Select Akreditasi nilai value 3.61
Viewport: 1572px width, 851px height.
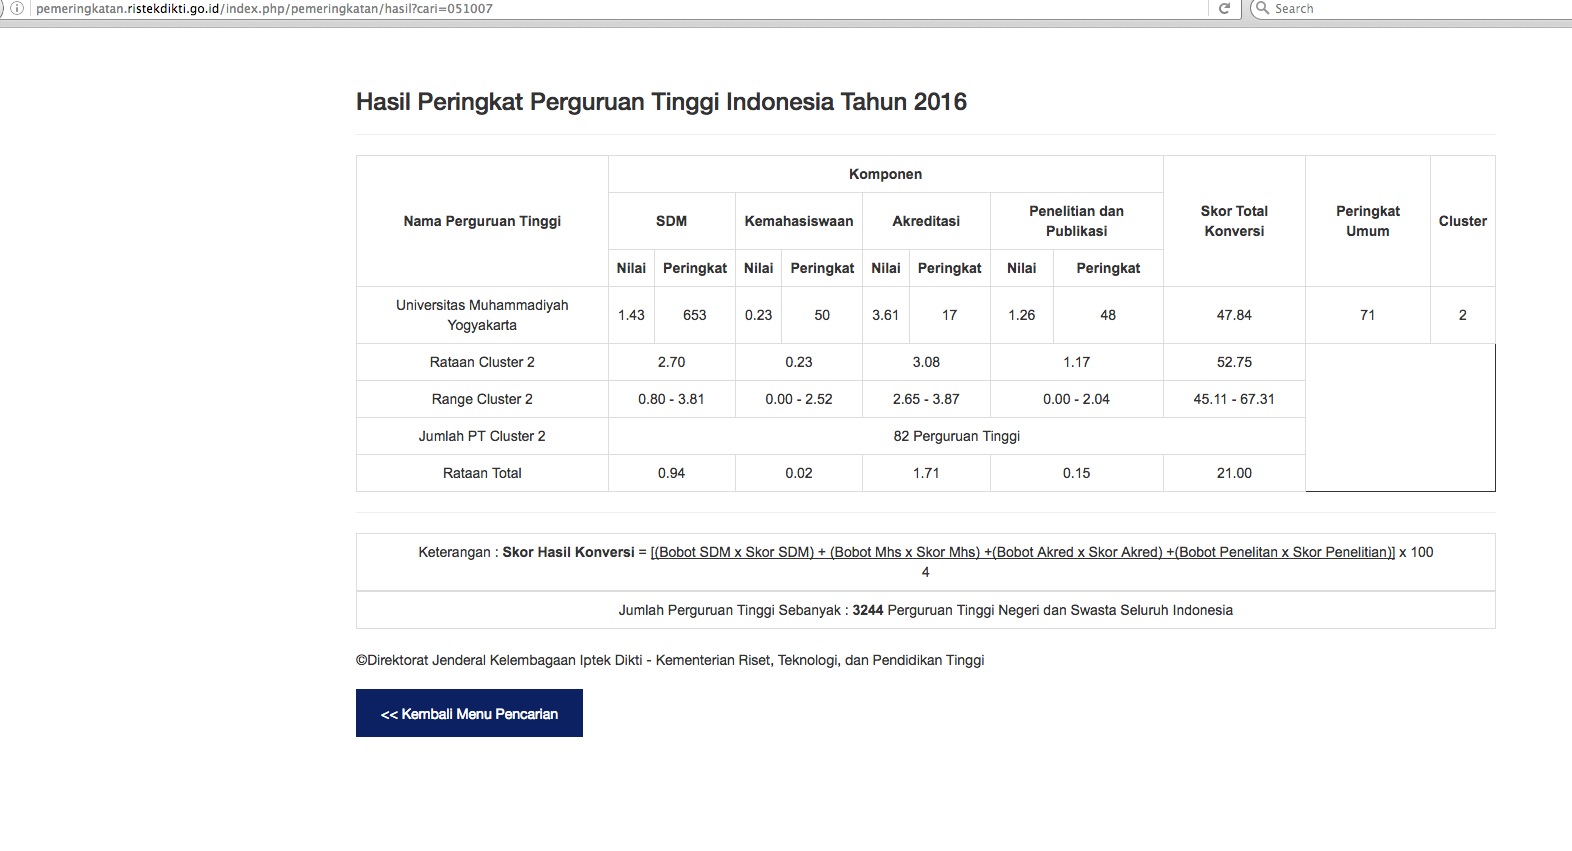(885, 315)
